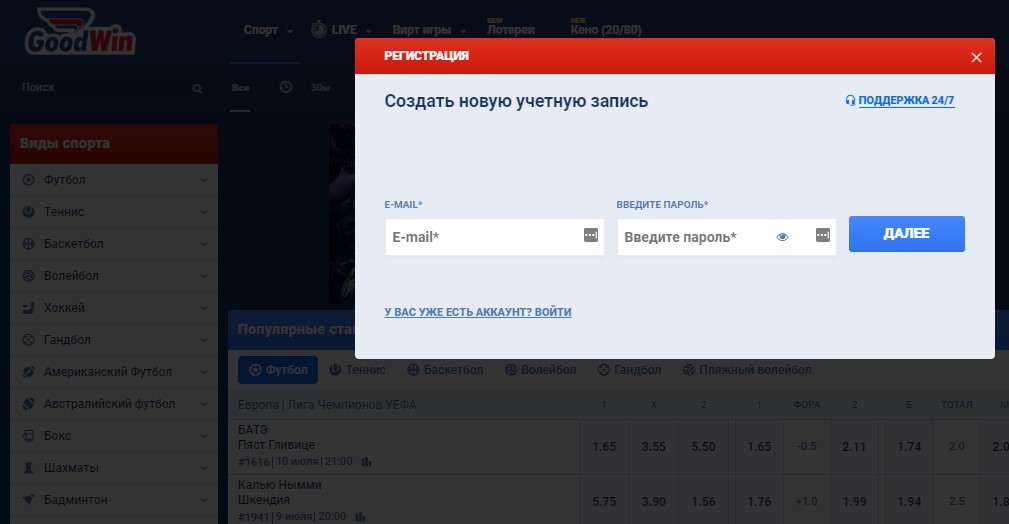The height and width of the screenshot is (524, 1009).
Task: Click the Теннис icon in sidebar
Action: pyautogui.click(x=28, y=211)
